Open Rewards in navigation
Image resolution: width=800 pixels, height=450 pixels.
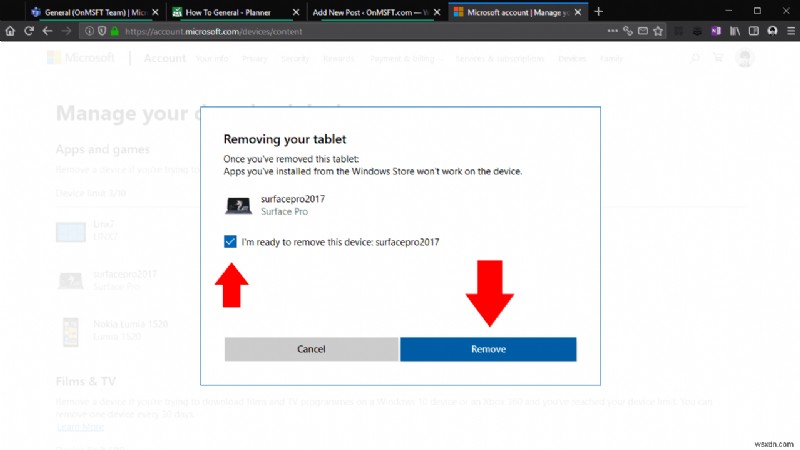tap(338, 59)
